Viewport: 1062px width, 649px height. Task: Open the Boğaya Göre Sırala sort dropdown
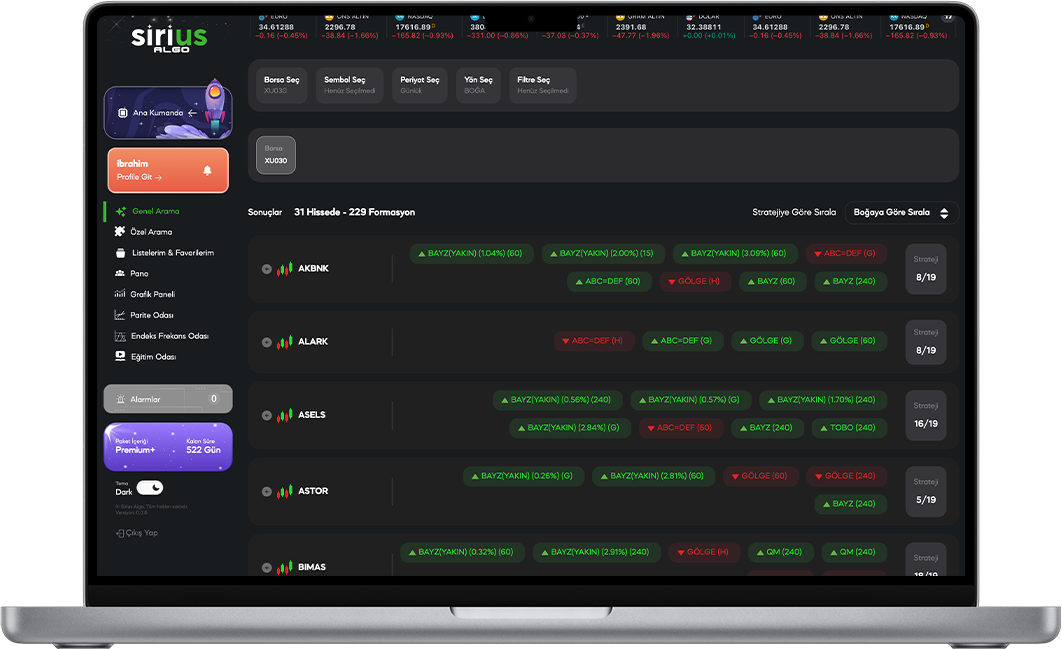(x=901, y=213)
